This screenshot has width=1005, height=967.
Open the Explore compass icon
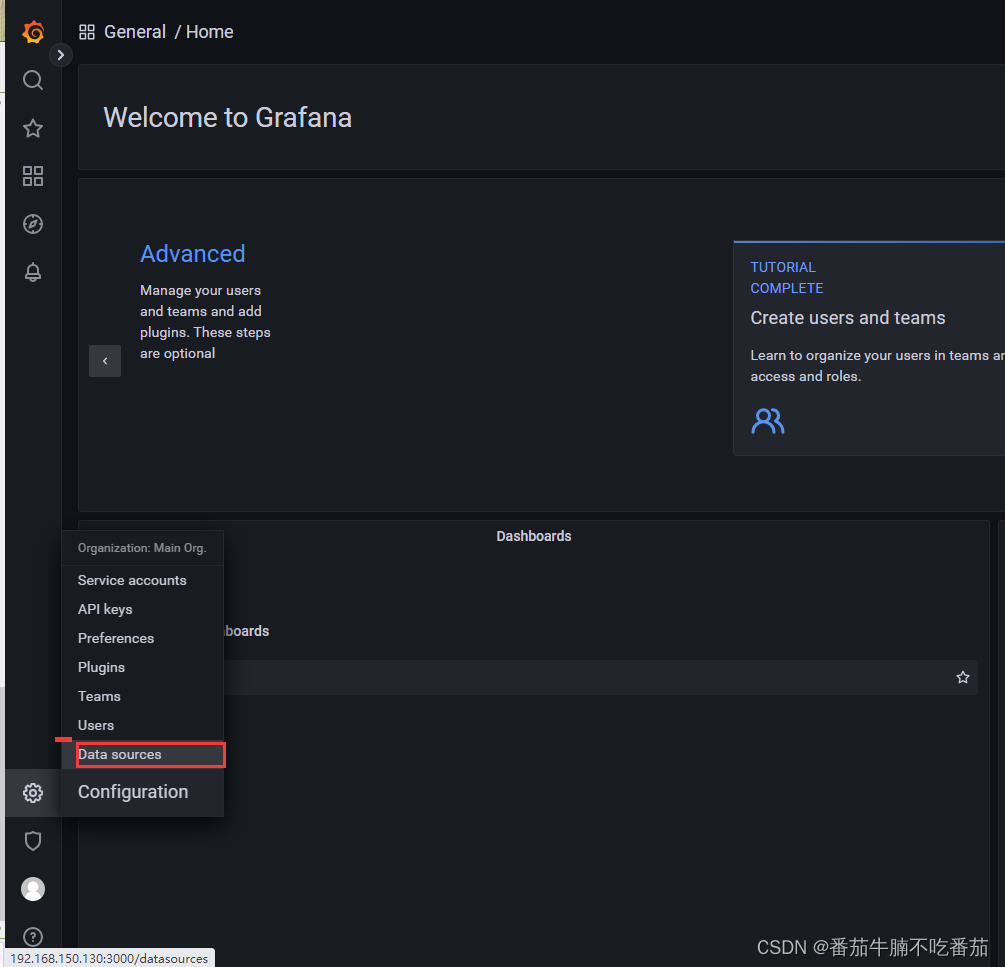(33, 224)
